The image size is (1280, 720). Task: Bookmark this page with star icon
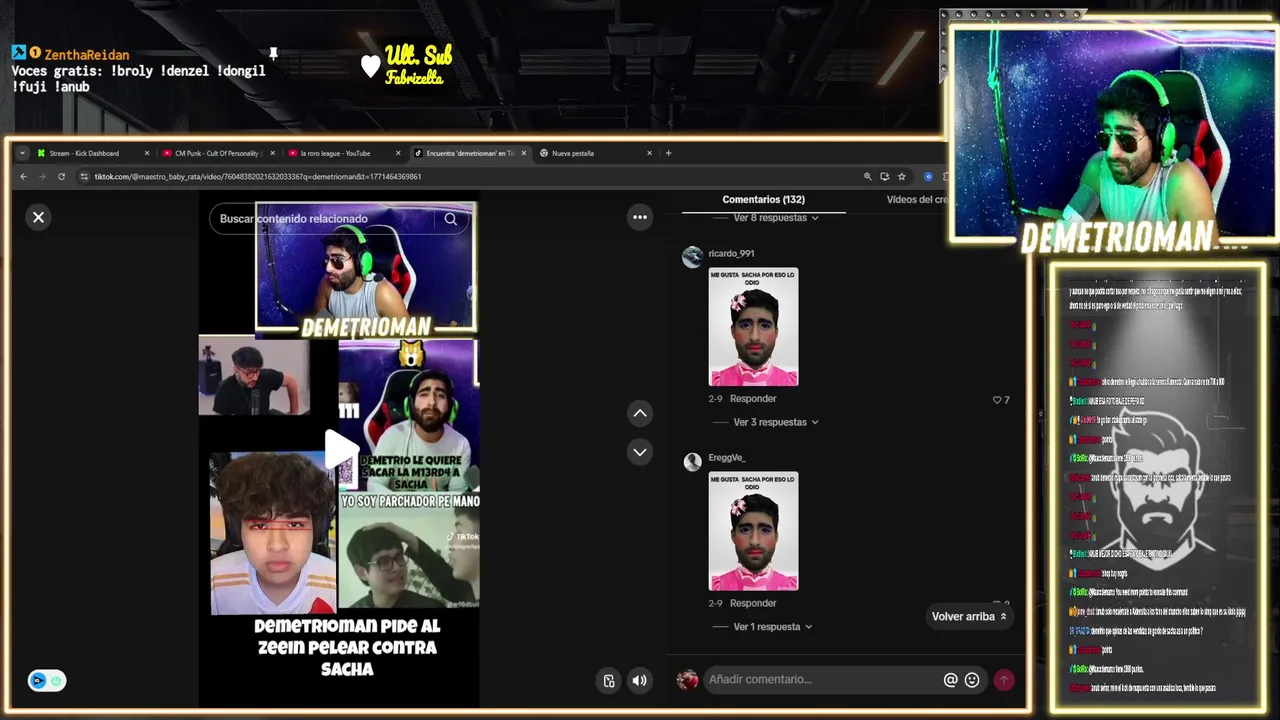click(x=901, y=177)
